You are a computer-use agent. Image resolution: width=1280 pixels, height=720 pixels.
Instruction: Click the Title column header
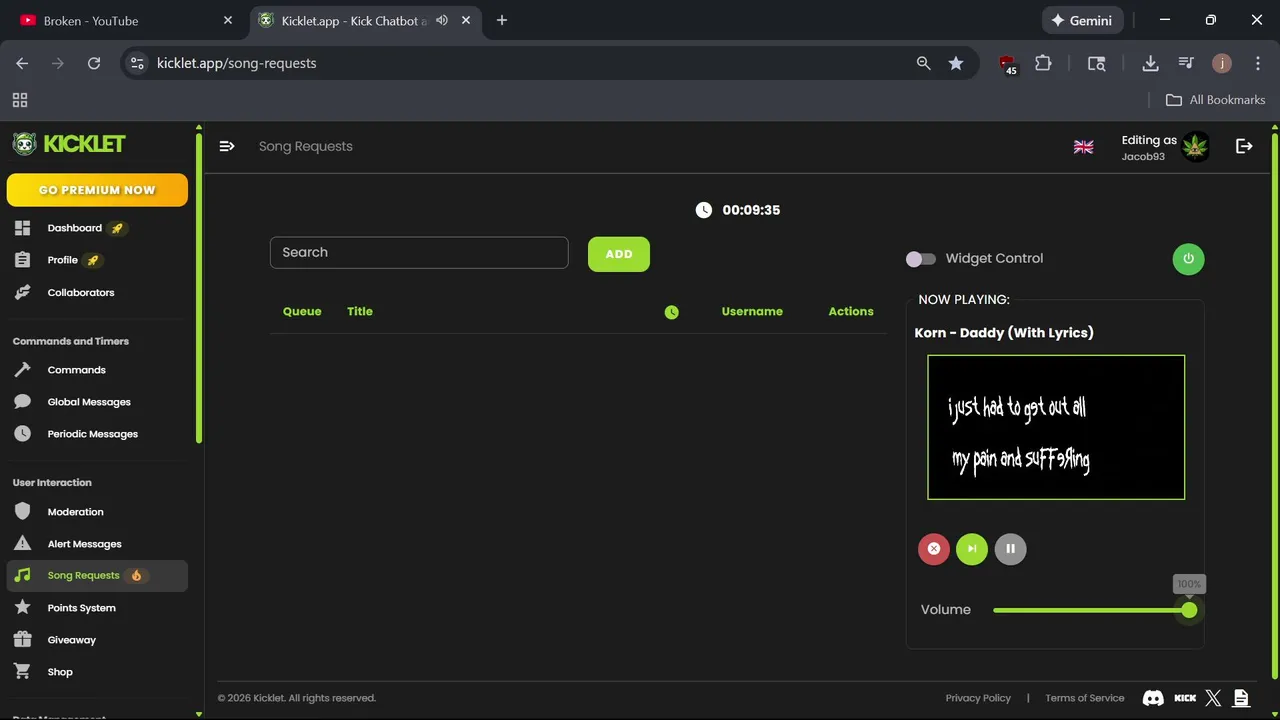tap(360, 312)
